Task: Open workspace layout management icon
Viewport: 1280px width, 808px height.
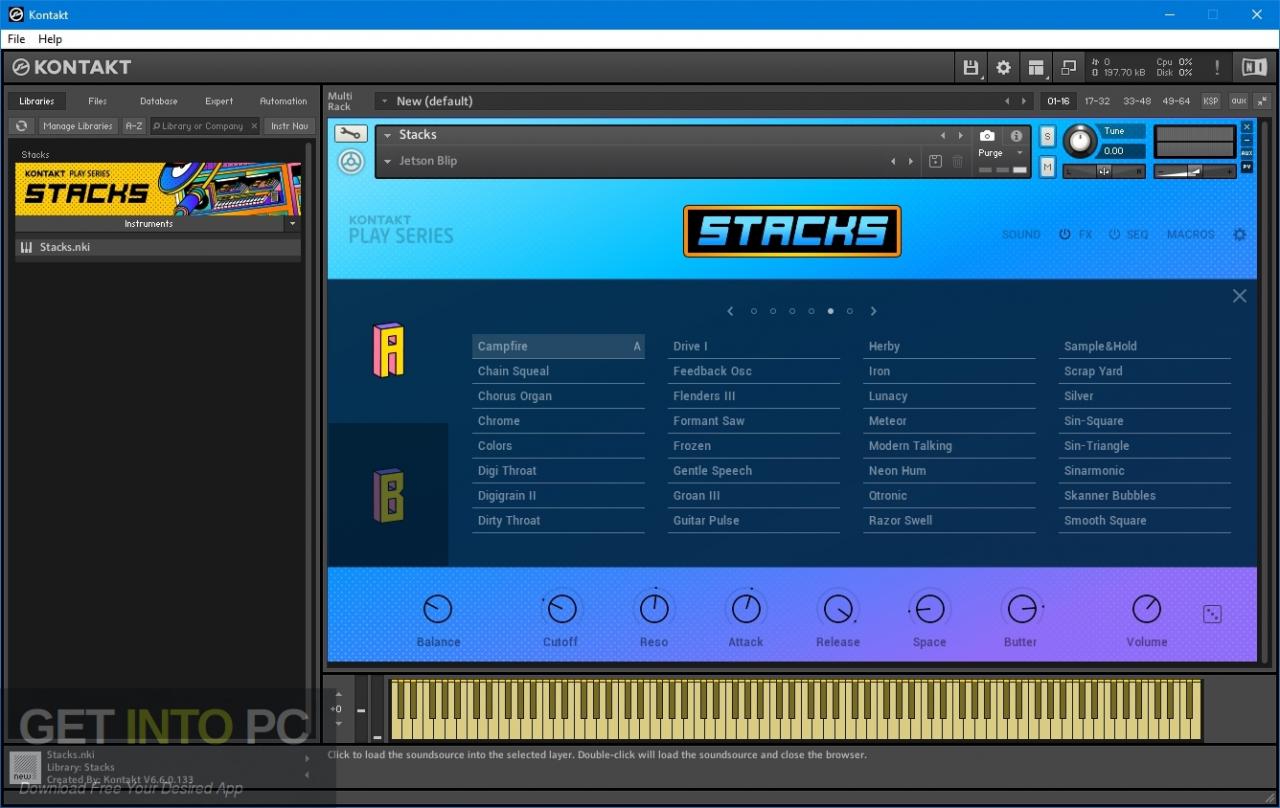Action: pos(1036,68)
